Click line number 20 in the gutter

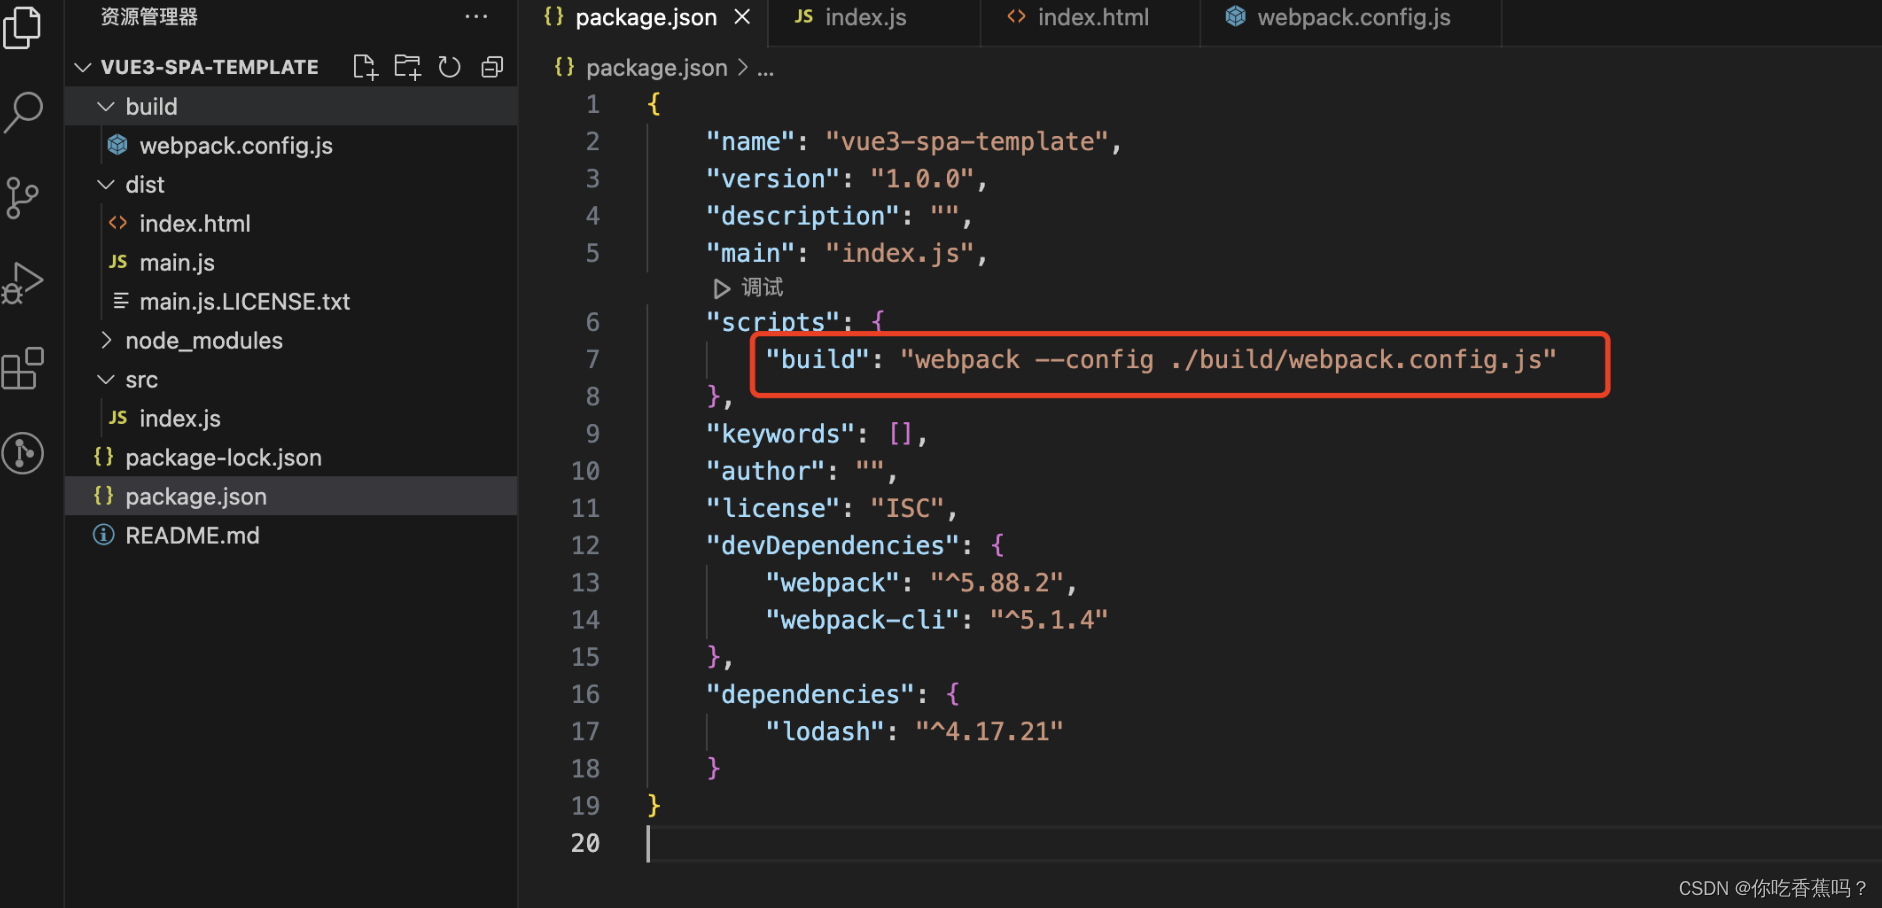pos(585,843)
